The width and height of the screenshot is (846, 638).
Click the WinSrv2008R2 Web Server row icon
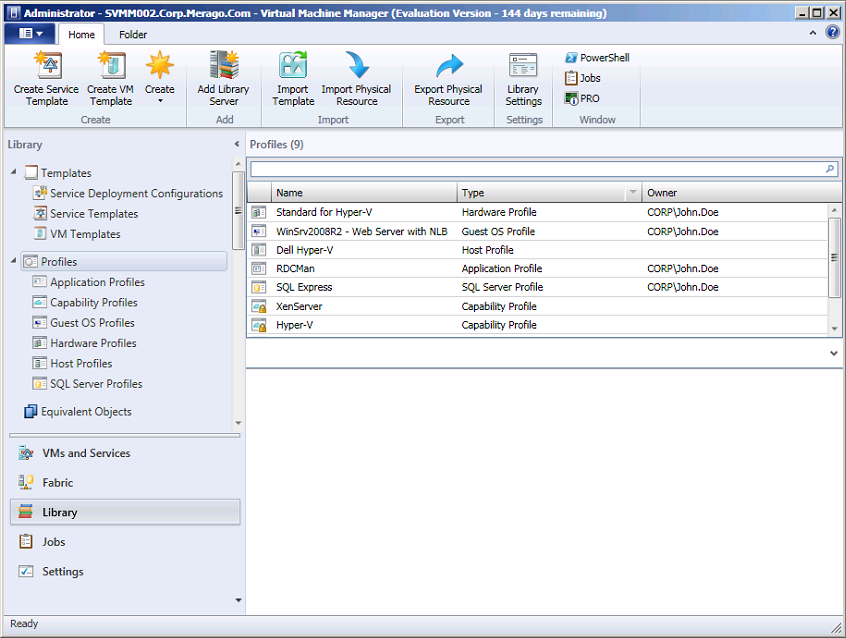tap(259, 232)
